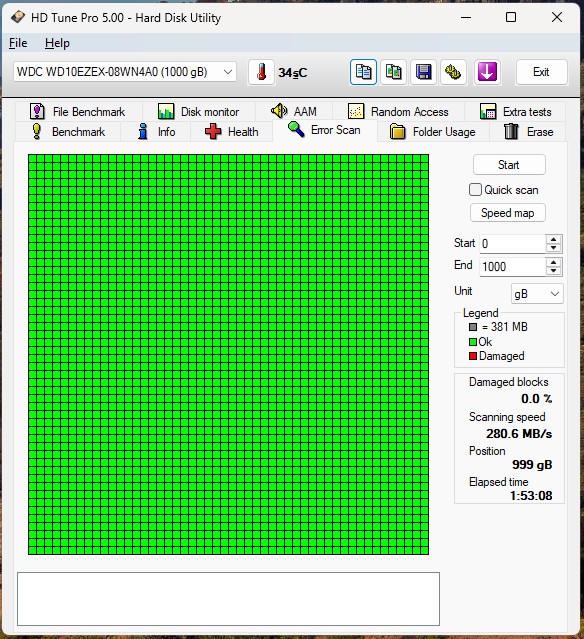Click the purple download arrow icon
The width and height of the screenshot is (584, 639).
click(487, 72)
